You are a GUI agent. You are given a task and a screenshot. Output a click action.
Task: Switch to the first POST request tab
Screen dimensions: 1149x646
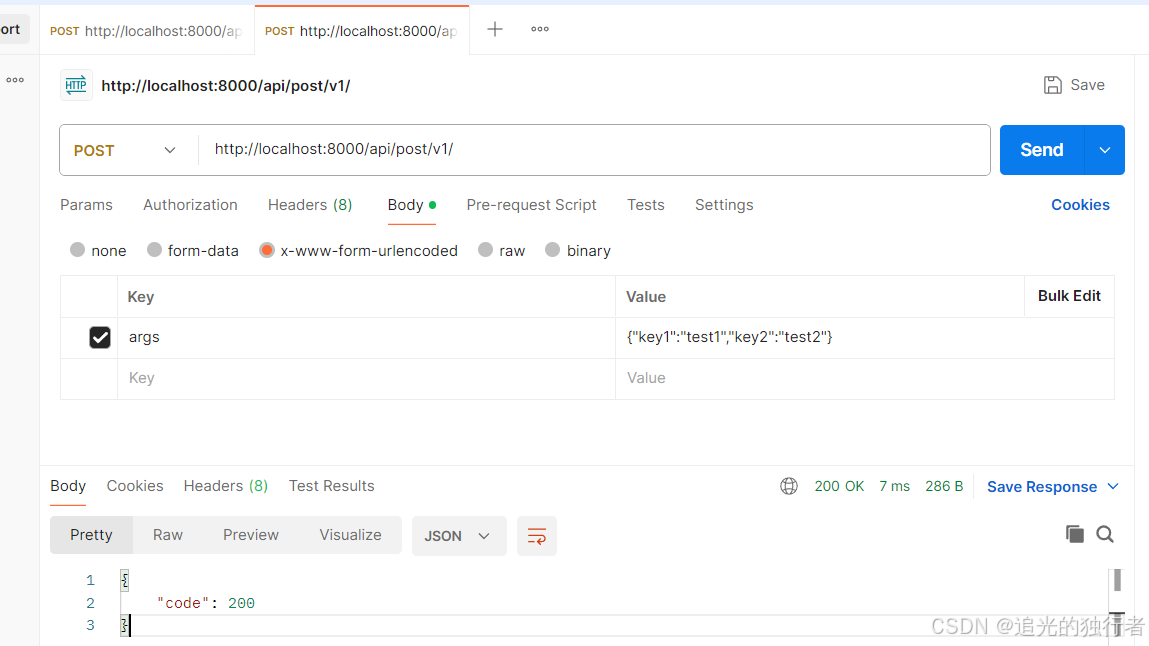147,31
